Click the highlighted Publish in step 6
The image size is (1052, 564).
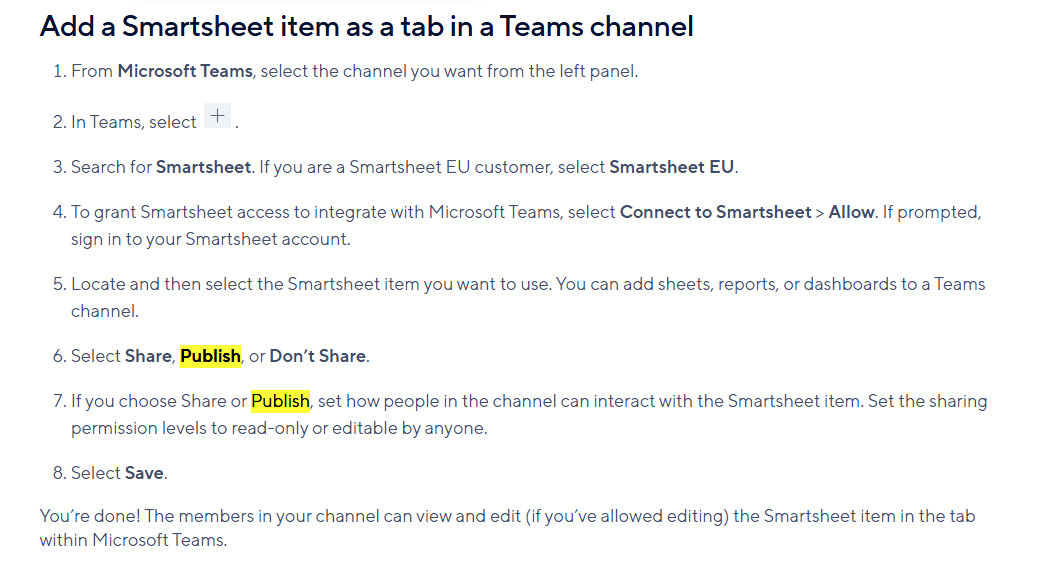tap(211, 355)
